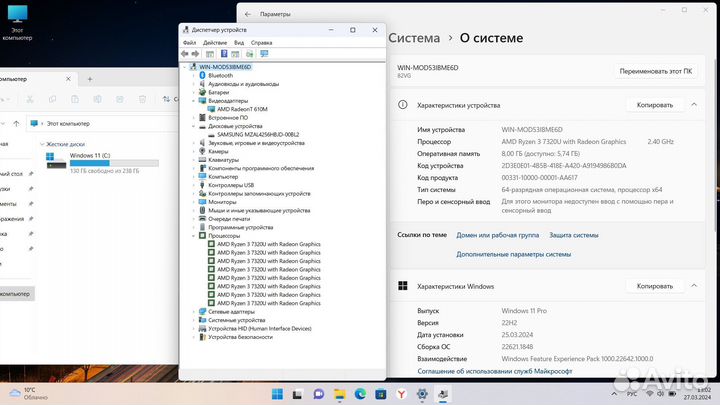720x405 pixels.
Task: Click Delete trash icon in File Explorer toolbar
Action: (x=142, y=99)
